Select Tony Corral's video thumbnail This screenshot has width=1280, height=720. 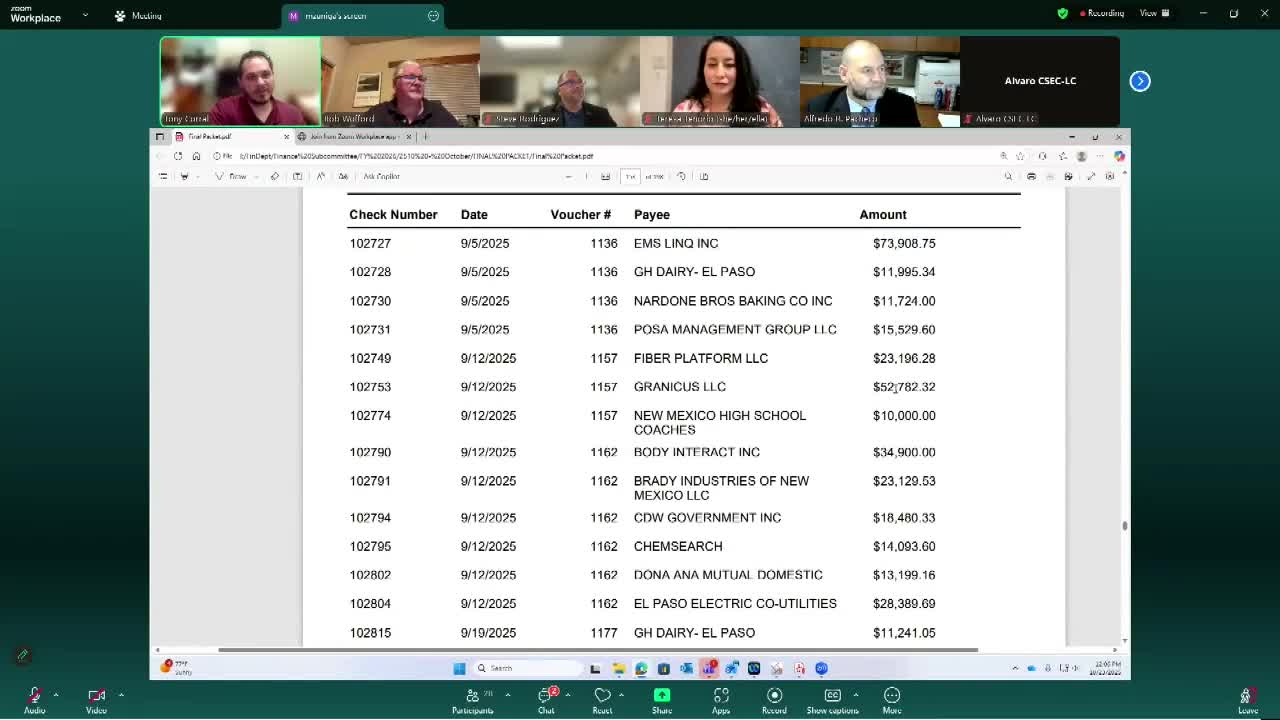pos(240,81)
